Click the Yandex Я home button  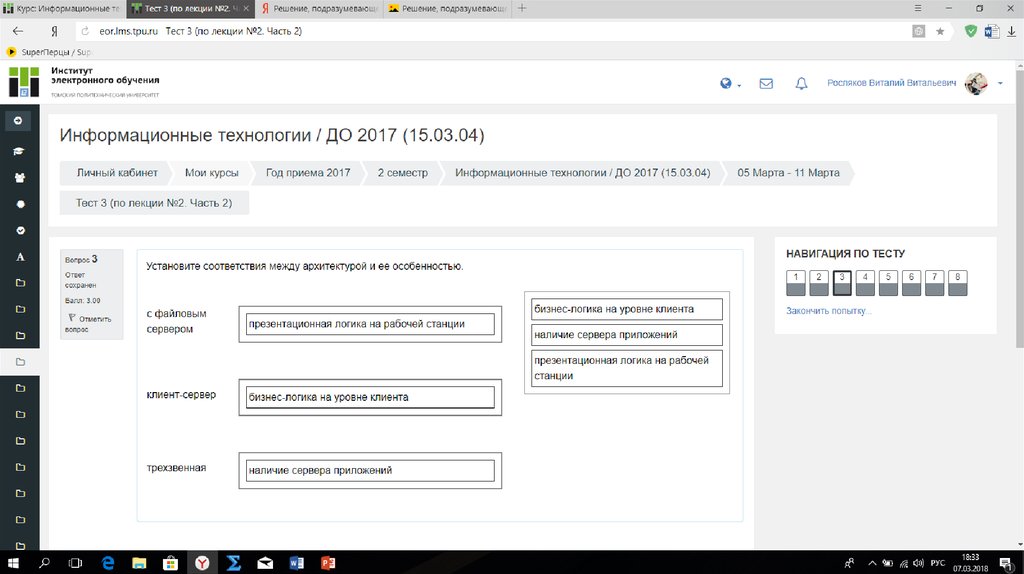tap(54, 31)
